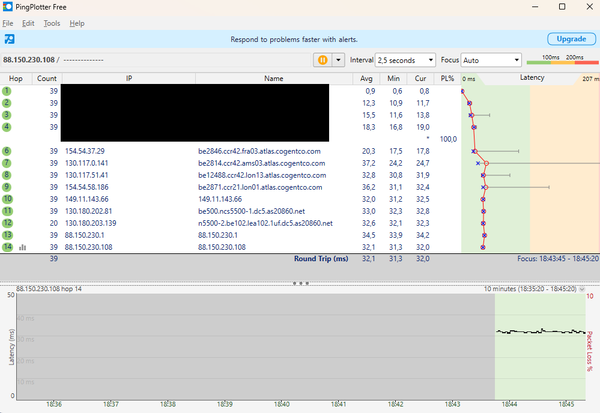Open the Focus dropdown set to Auto
600x413 pixels.
(x=491, y=60)
